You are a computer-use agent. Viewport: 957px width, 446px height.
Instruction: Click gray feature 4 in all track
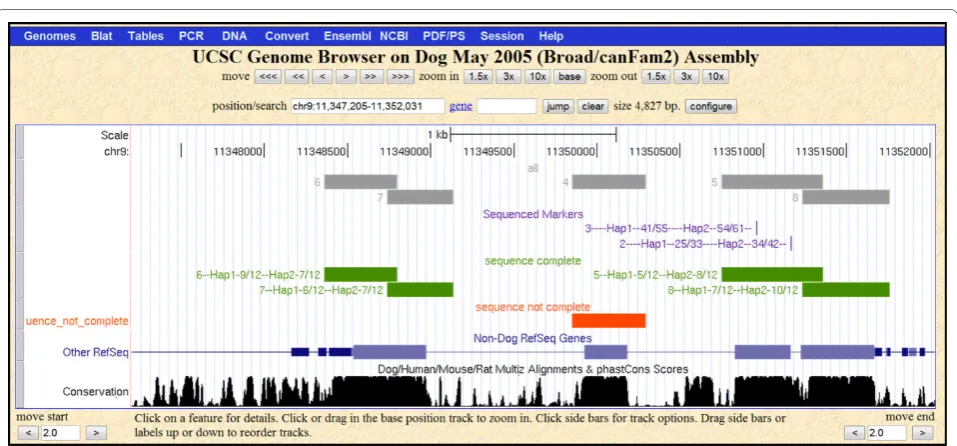click(x=609, y=182)
